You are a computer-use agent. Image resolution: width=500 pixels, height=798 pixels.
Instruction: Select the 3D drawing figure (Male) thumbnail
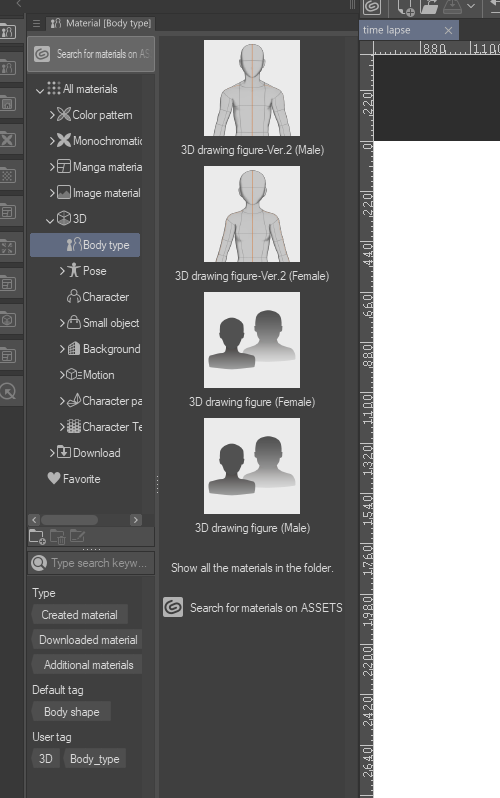coord(252,466)
